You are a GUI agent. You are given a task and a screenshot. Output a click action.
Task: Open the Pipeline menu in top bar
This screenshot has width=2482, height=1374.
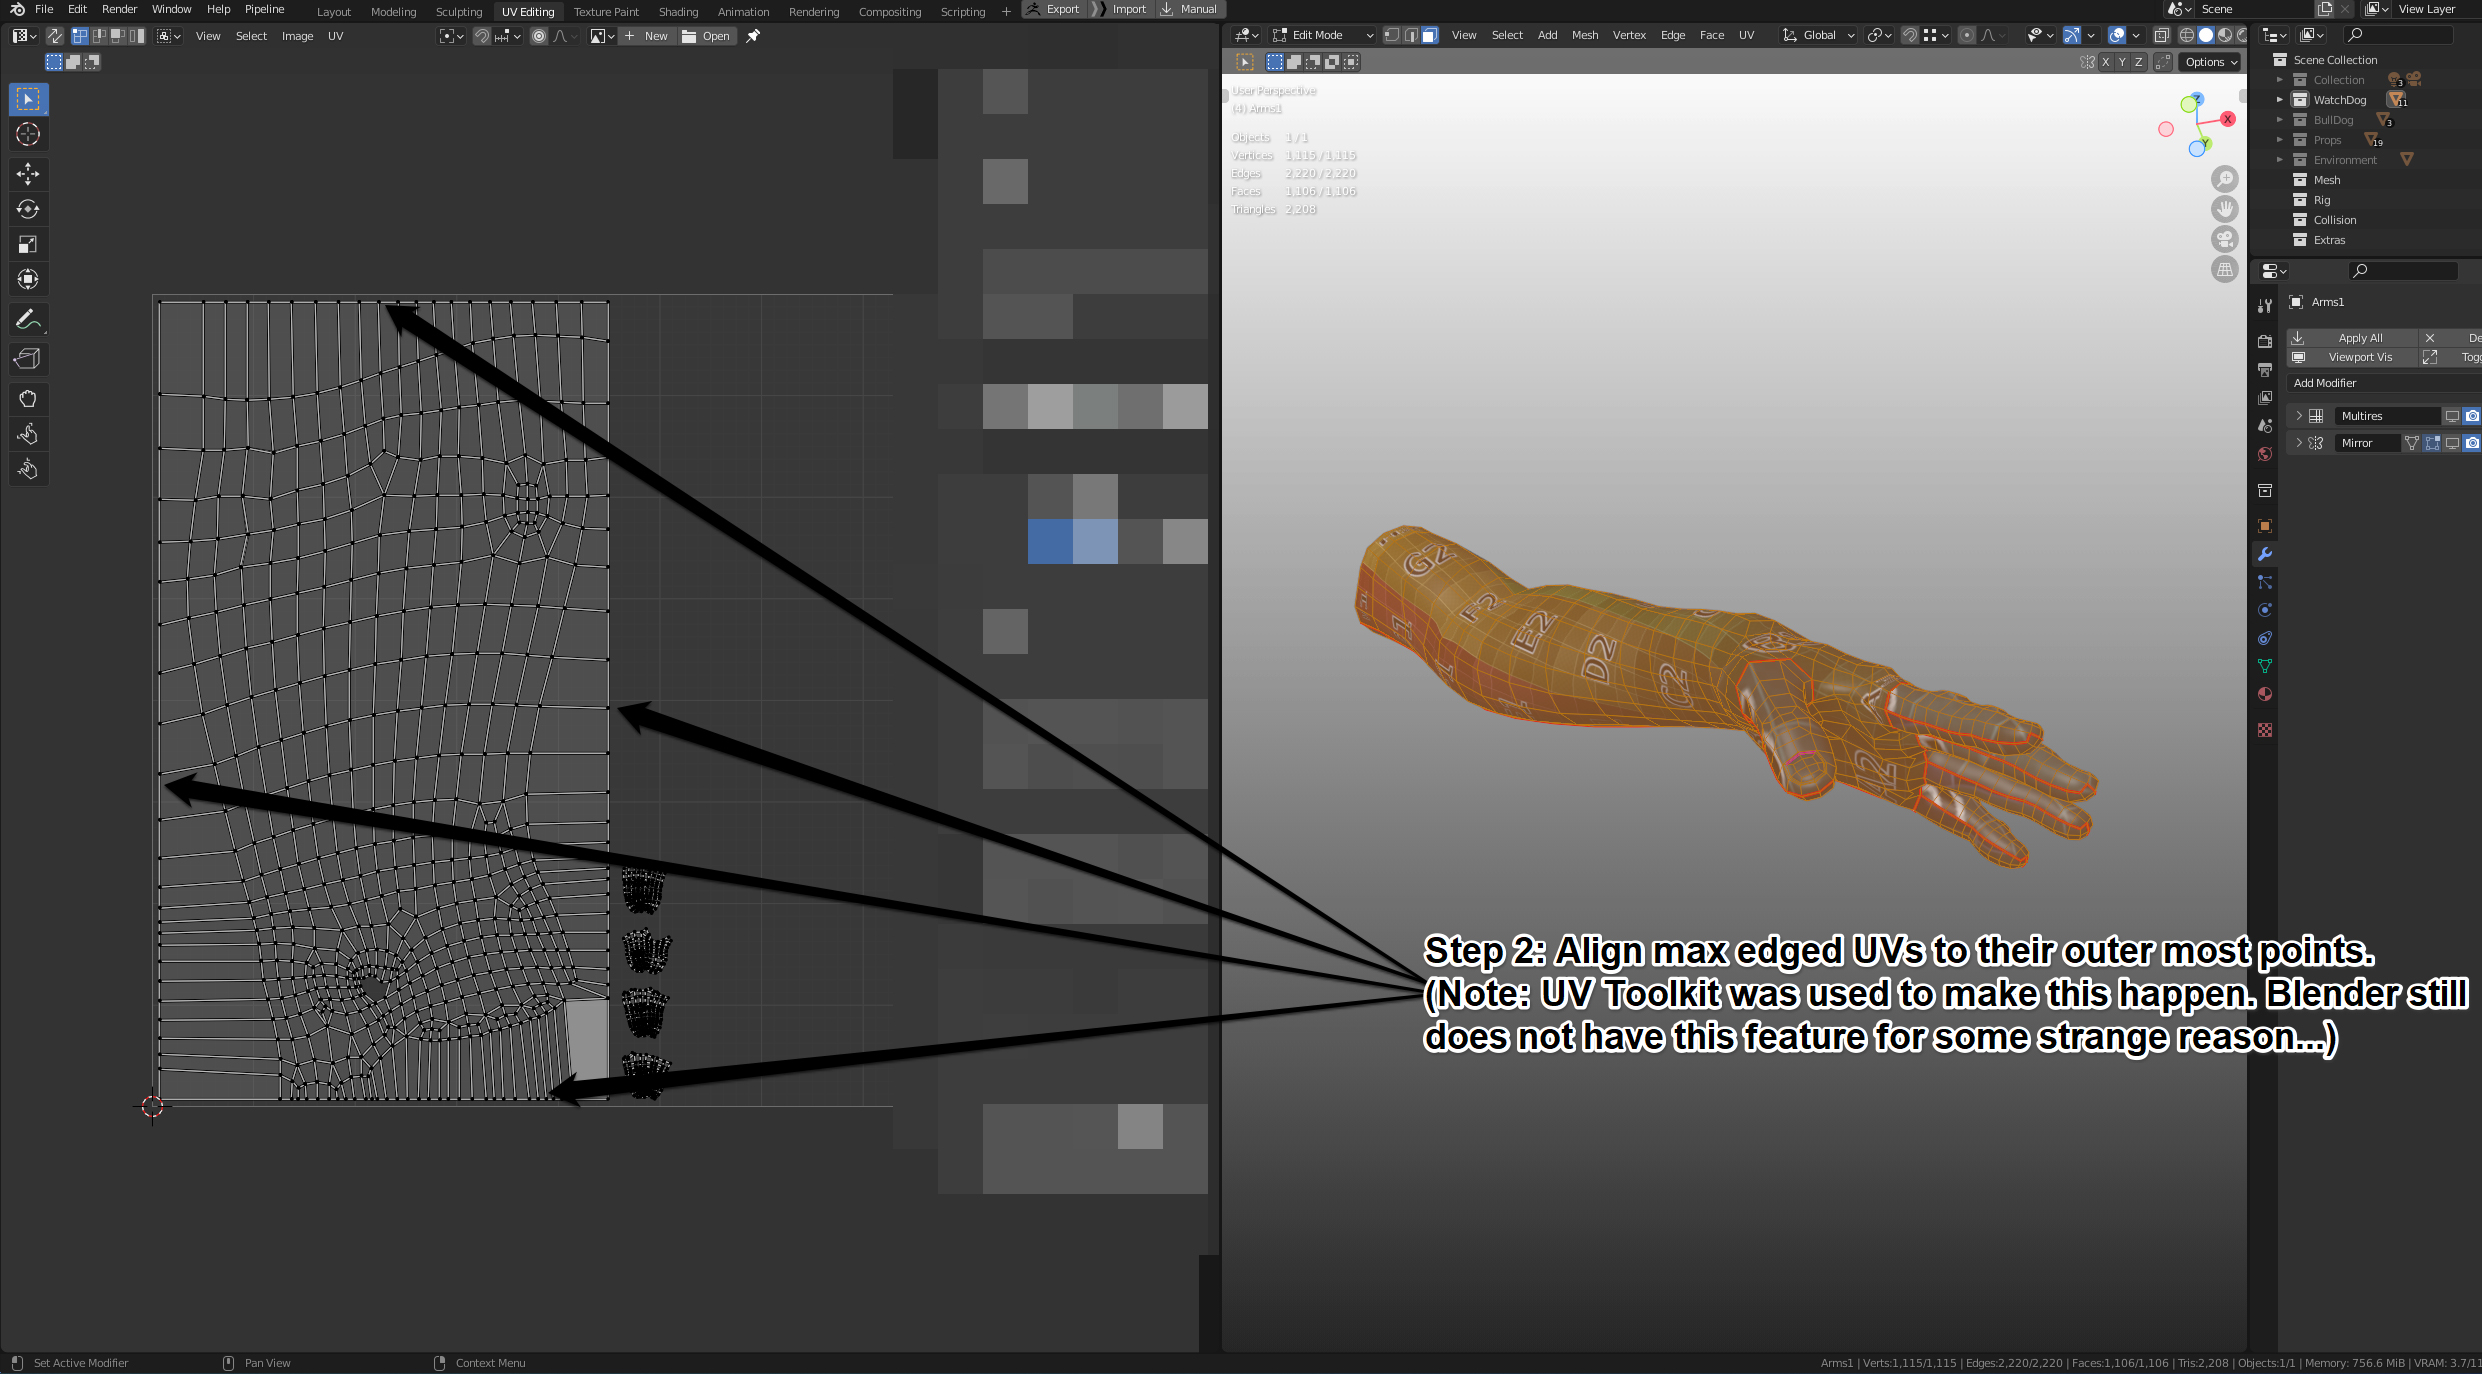[265, 9]
